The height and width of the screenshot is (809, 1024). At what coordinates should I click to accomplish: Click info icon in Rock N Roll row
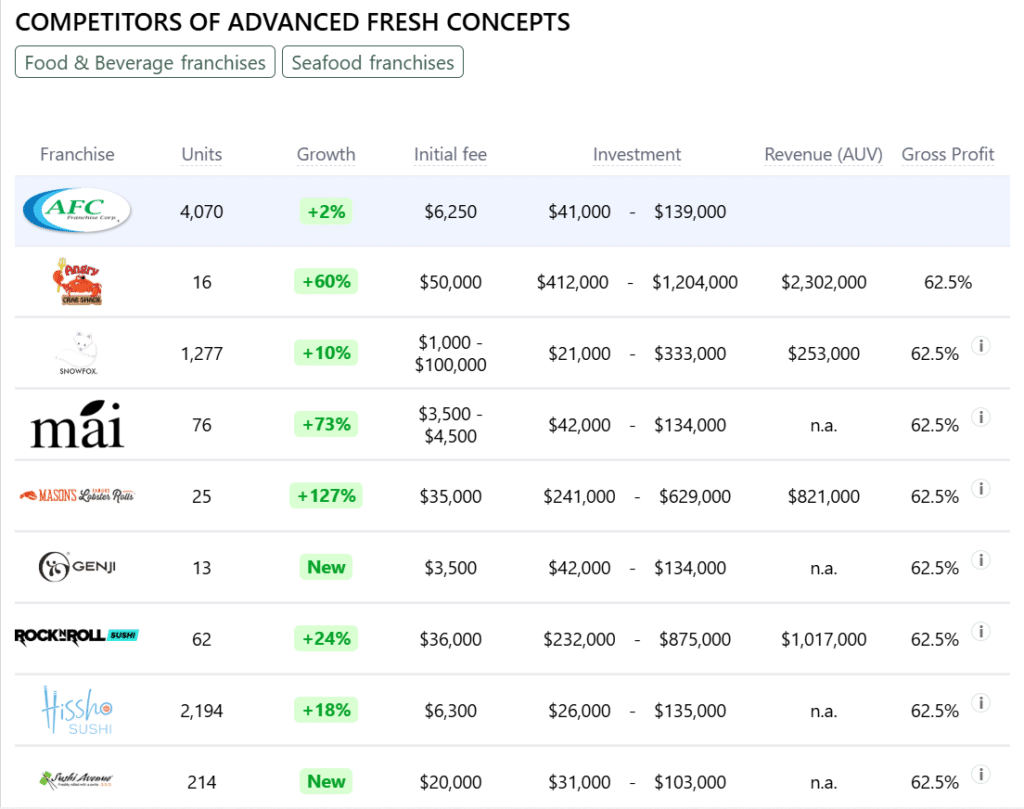coord(981,631)
